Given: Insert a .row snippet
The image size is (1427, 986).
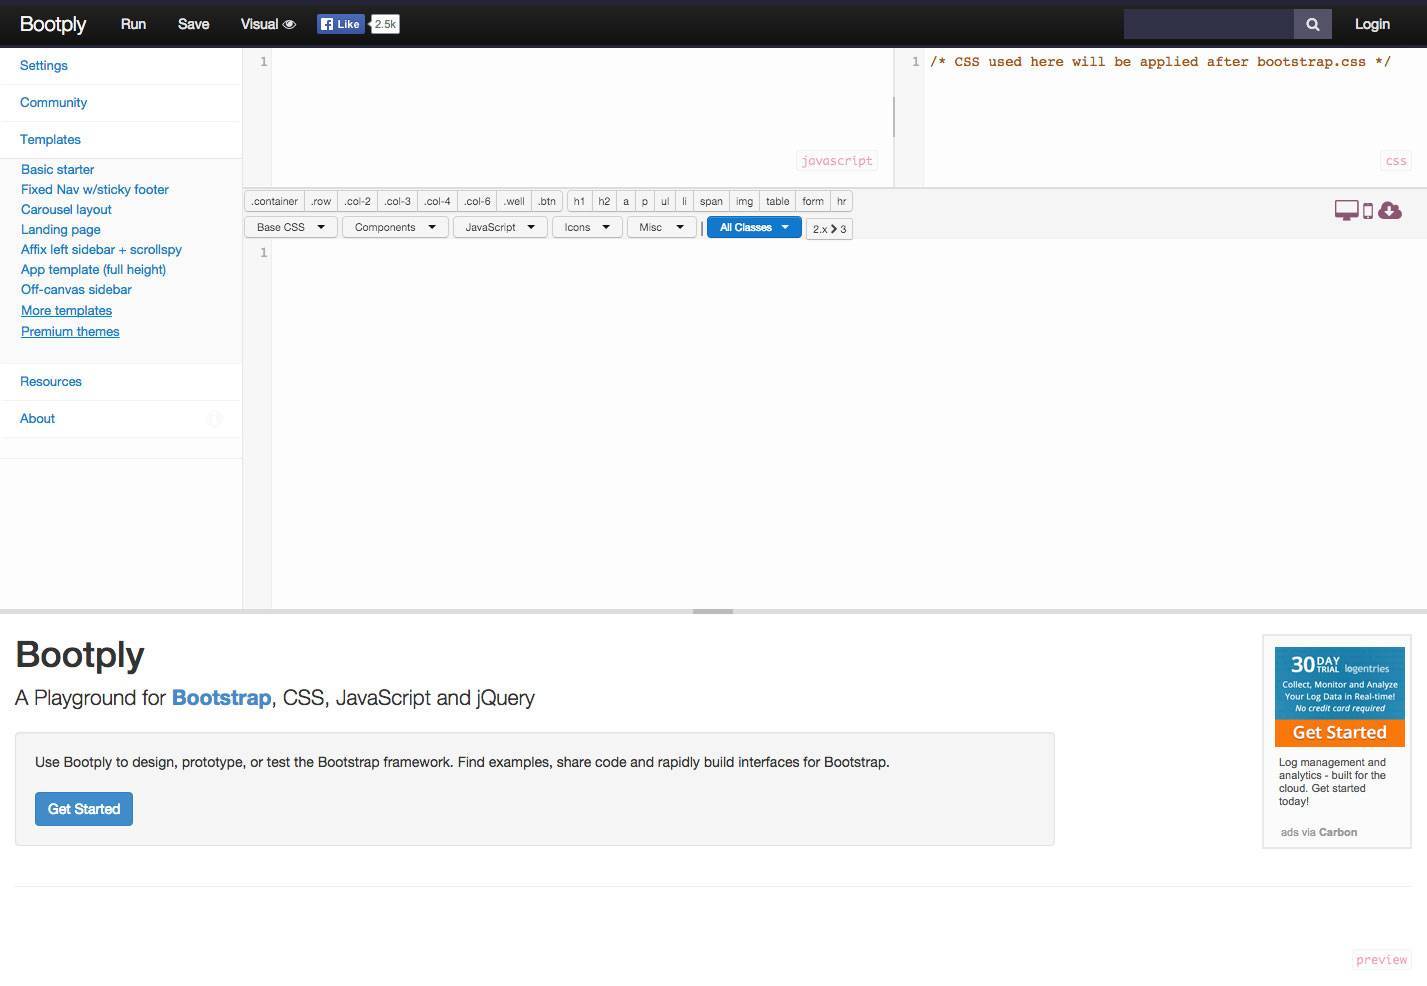Looking at the screenshot, I should [321, 202].
